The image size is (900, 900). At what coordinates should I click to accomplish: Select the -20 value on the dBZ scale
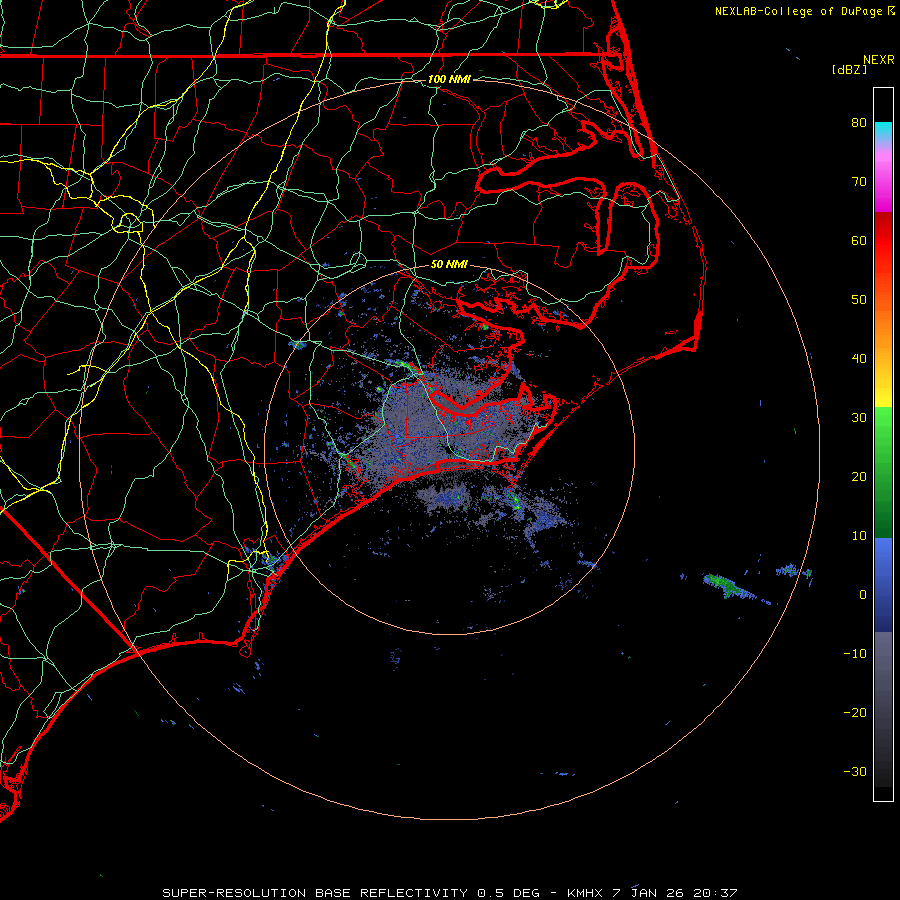[x=855, y=713]
